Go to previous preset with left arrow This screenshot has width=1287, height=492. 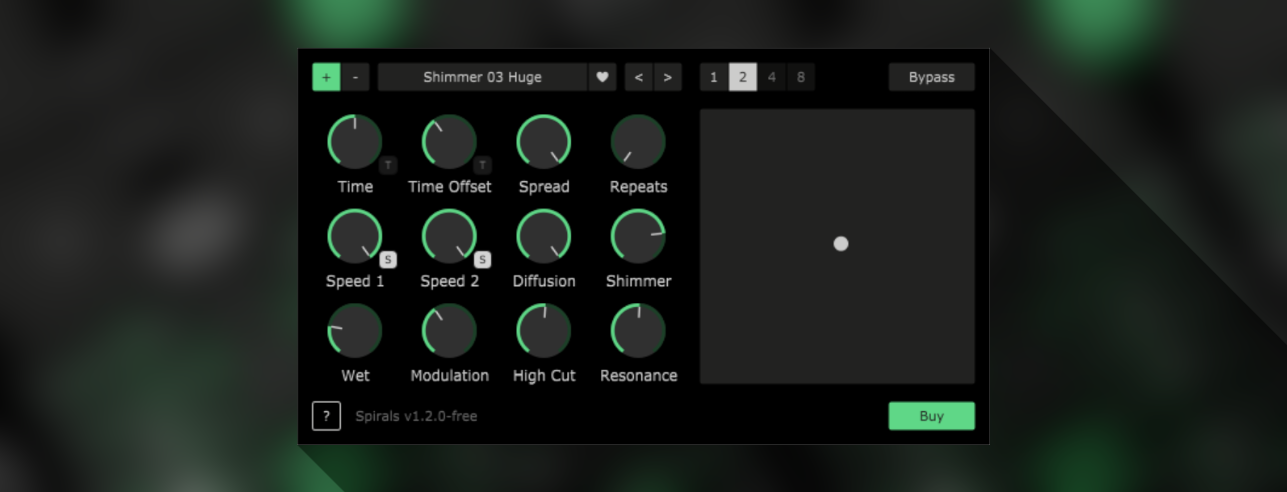[639, 77]
